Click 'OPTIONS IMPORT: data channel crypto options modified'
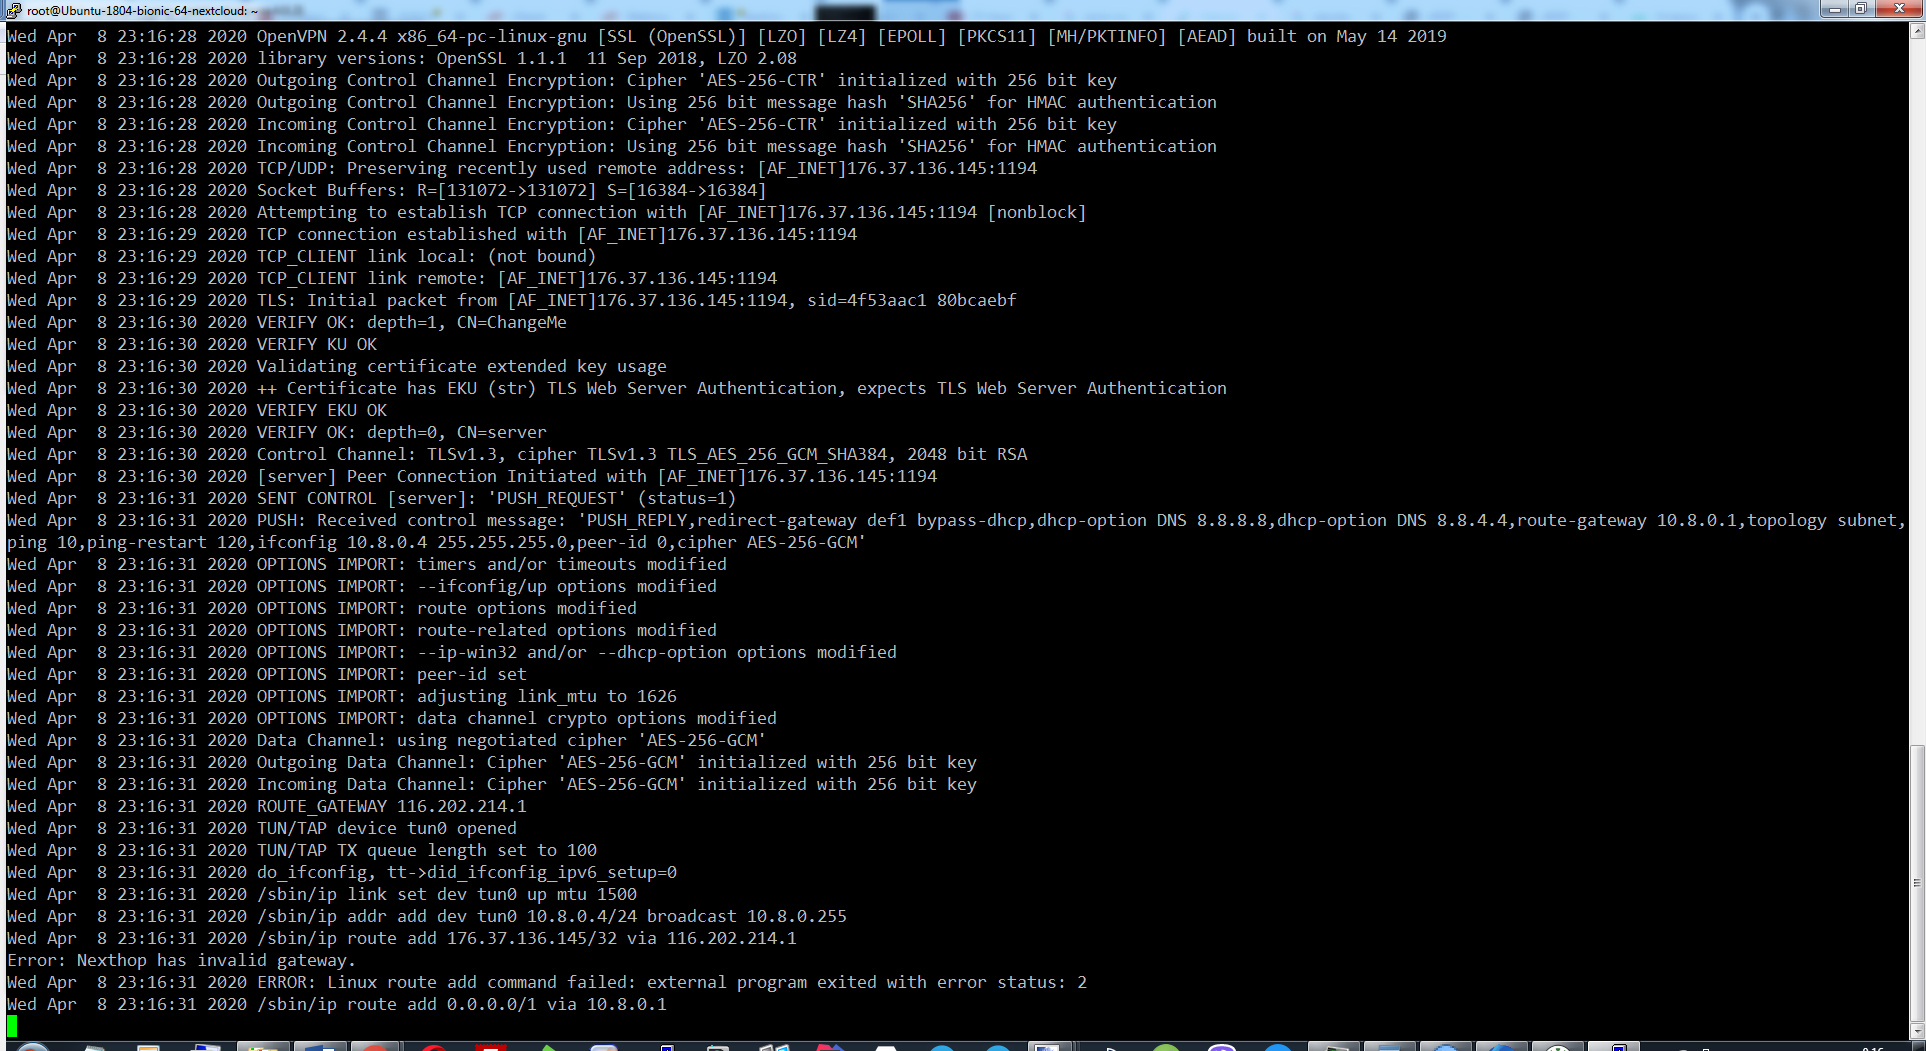Viewport: 1926px width, 1051px height. click(517, 718)
